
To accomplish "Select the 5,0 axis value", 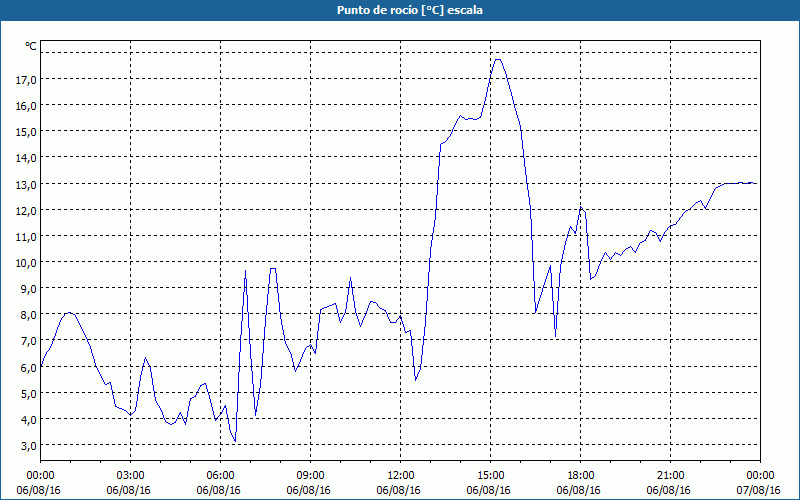I will click(28, 393).
